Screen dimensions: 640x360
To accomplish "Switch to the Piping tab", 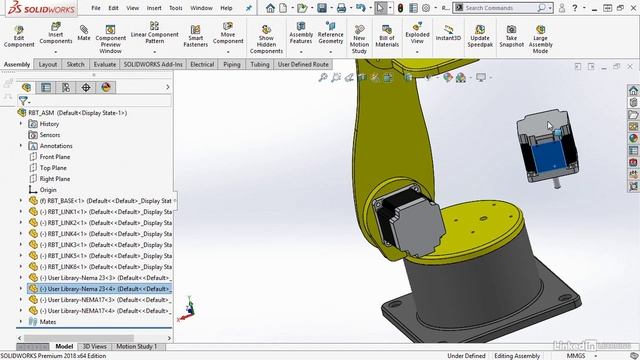I will (x=232, y=64).
